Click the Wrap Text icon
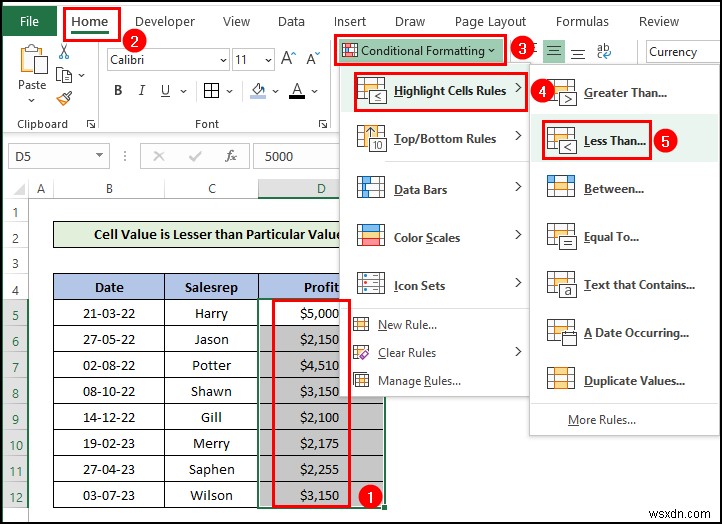This screenshot has height=524, width=722. pyautogui.click(x=603, y=52)
